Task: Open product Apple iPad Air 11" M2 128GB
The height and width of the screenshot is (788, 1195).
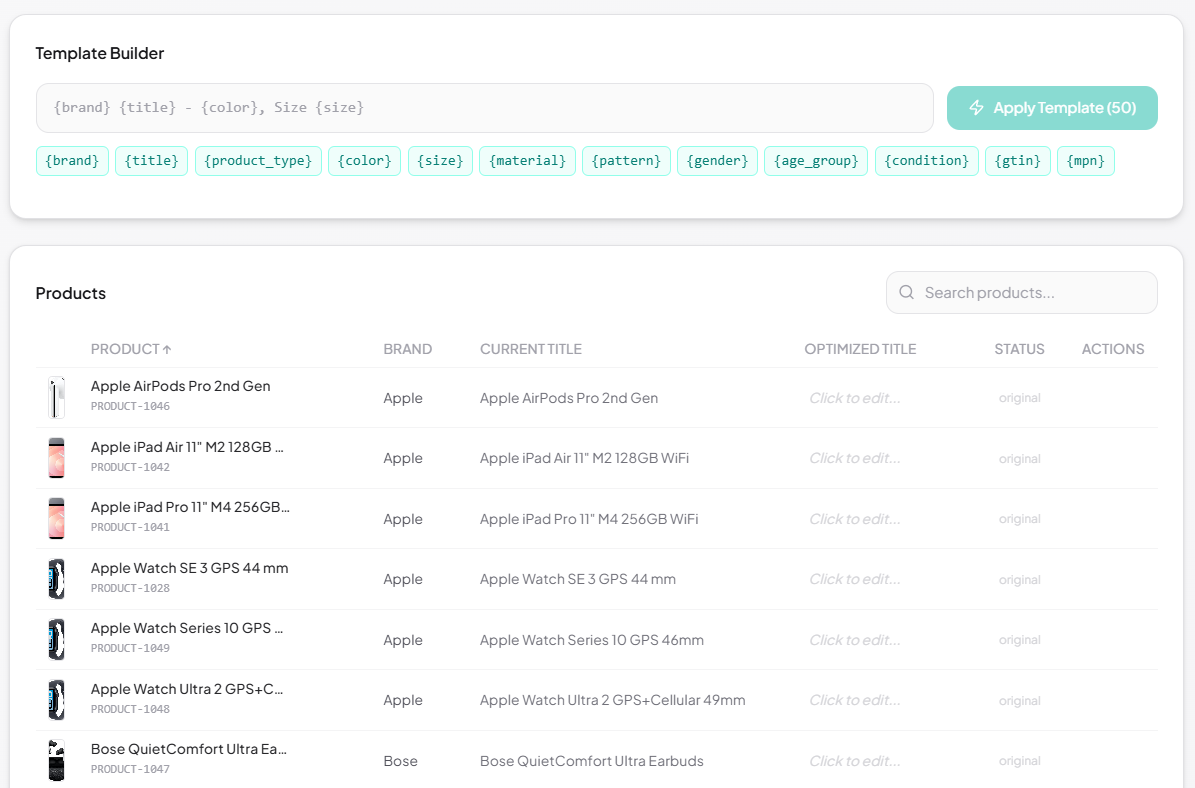Action: tap(187, 447)
